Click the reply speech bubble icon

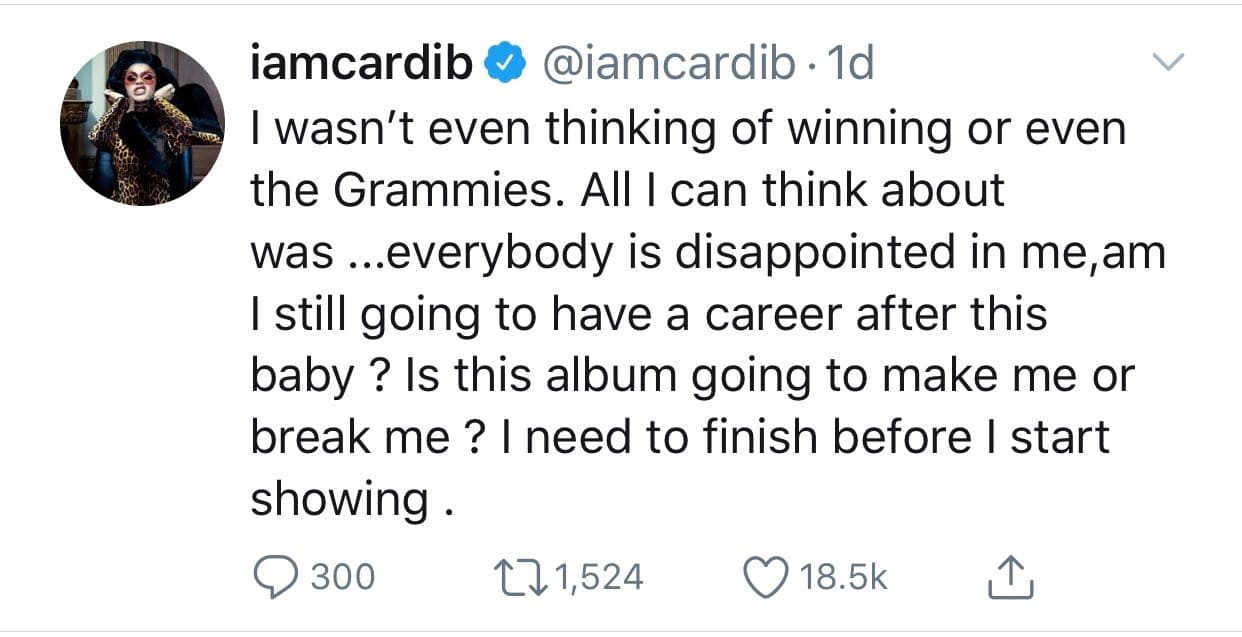[x=276, y=575]
